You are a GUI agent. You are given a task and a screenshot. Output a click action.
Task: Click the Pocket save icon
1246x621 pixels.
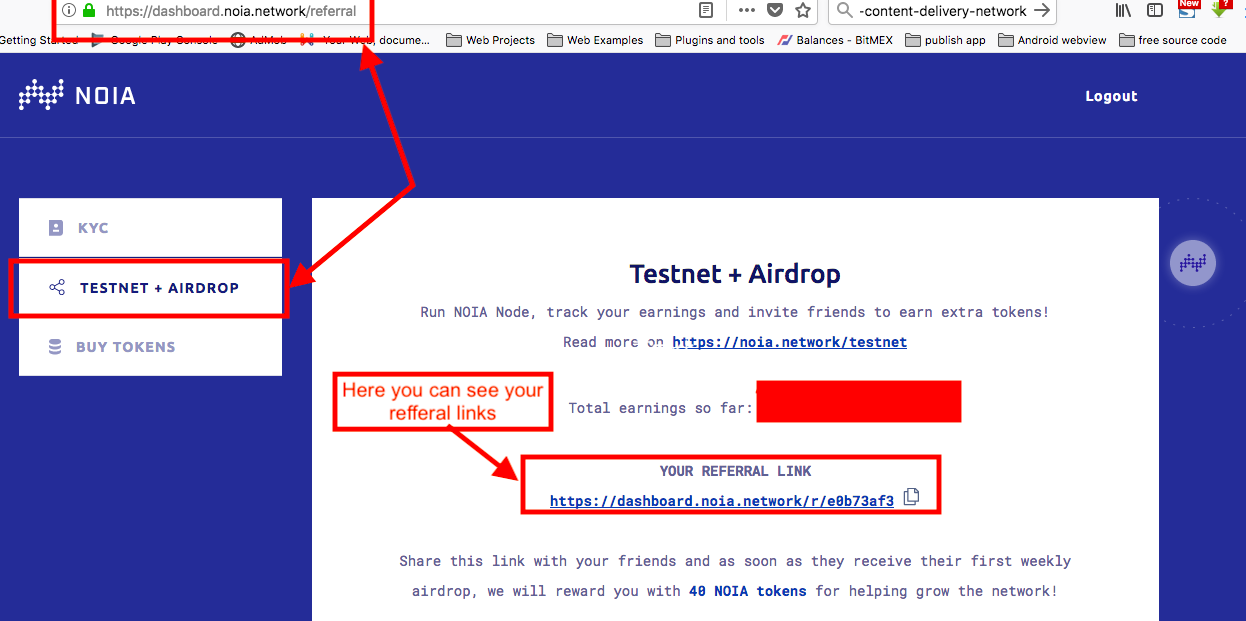pyautogui.click(x=775, y=10)
